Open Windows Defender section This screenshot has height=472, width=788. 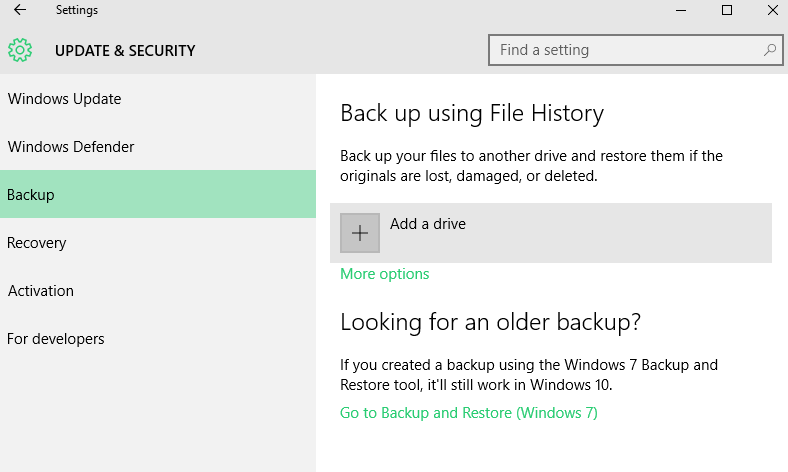click(158, 146)
